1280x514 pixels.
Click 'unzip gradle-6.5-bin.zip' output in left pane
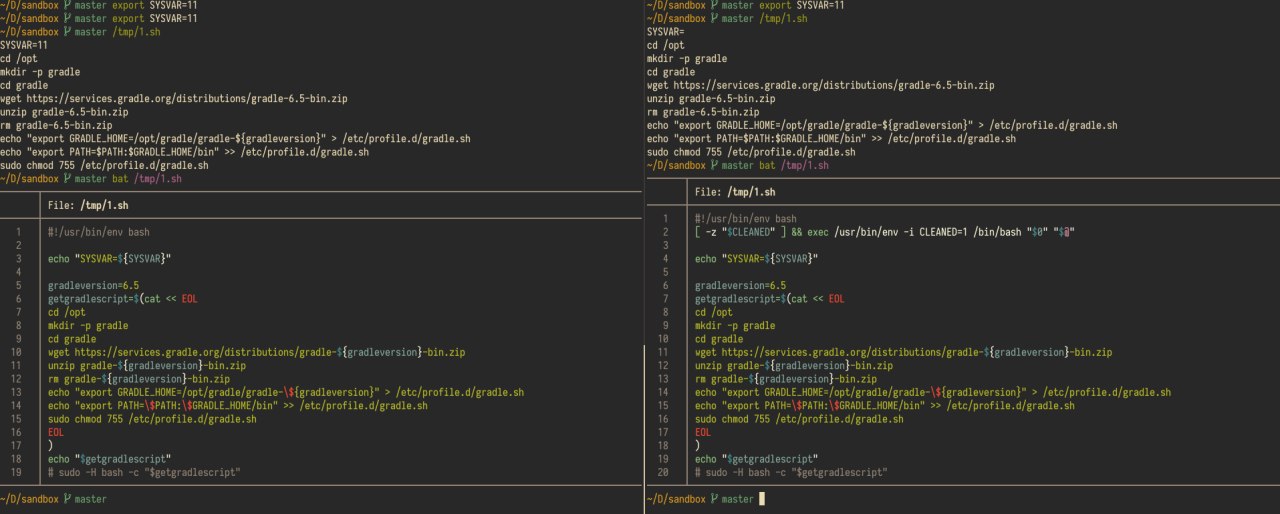(x=64, y=112)
